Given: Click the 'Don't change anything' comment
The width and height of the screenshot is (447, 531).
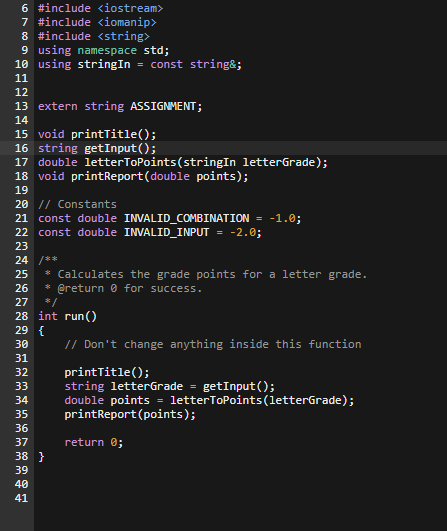Looking at the screenshot, I should pos(213,344).
